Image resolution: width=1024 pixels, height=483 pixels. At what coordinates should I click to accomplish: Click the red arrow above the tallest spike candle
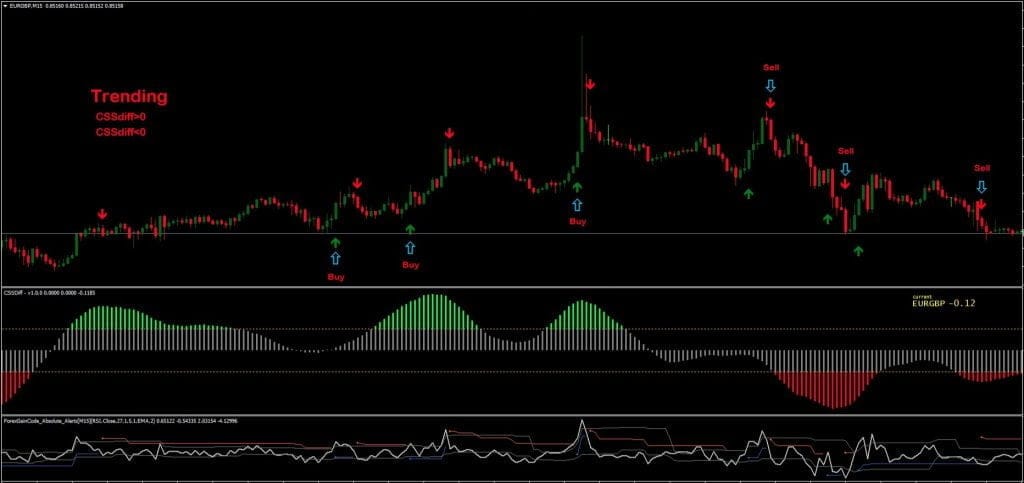[590, 84]
